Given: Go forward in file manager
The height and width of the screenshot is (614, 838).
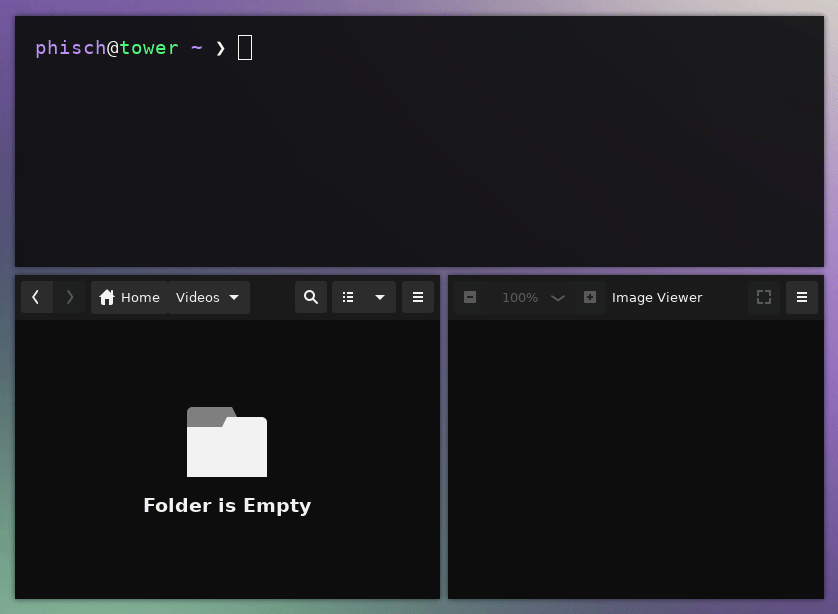Looking at the screenshot, I should coord(69,297).
